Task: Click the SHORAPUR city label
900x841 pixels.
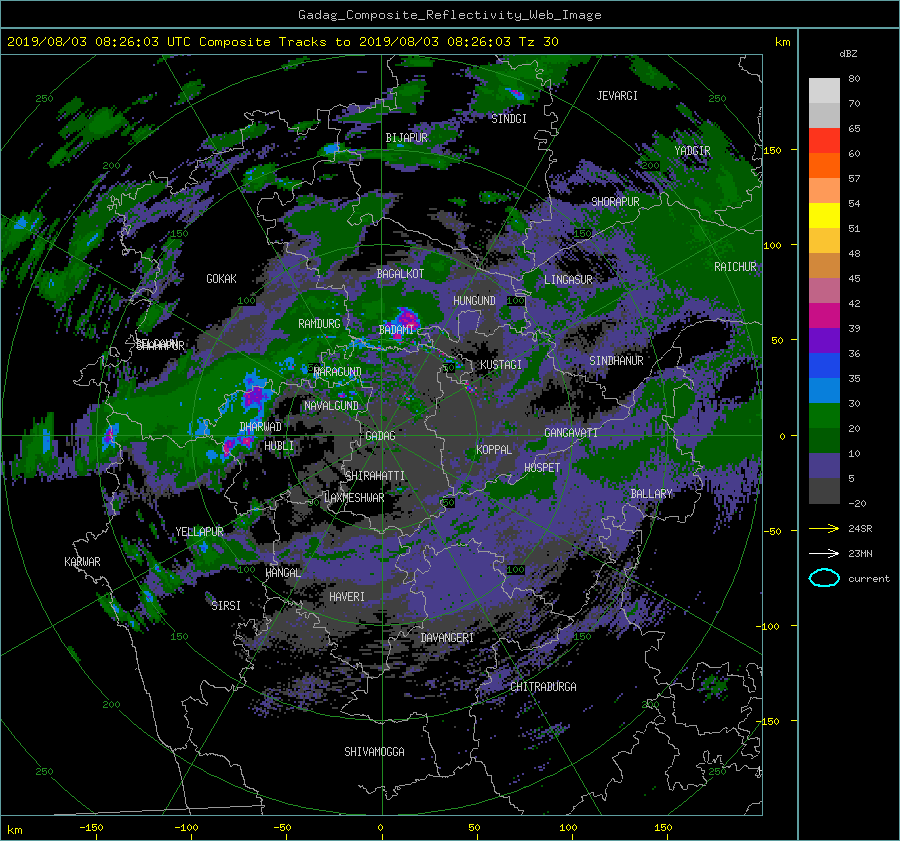Action: [x=615, y=202]
